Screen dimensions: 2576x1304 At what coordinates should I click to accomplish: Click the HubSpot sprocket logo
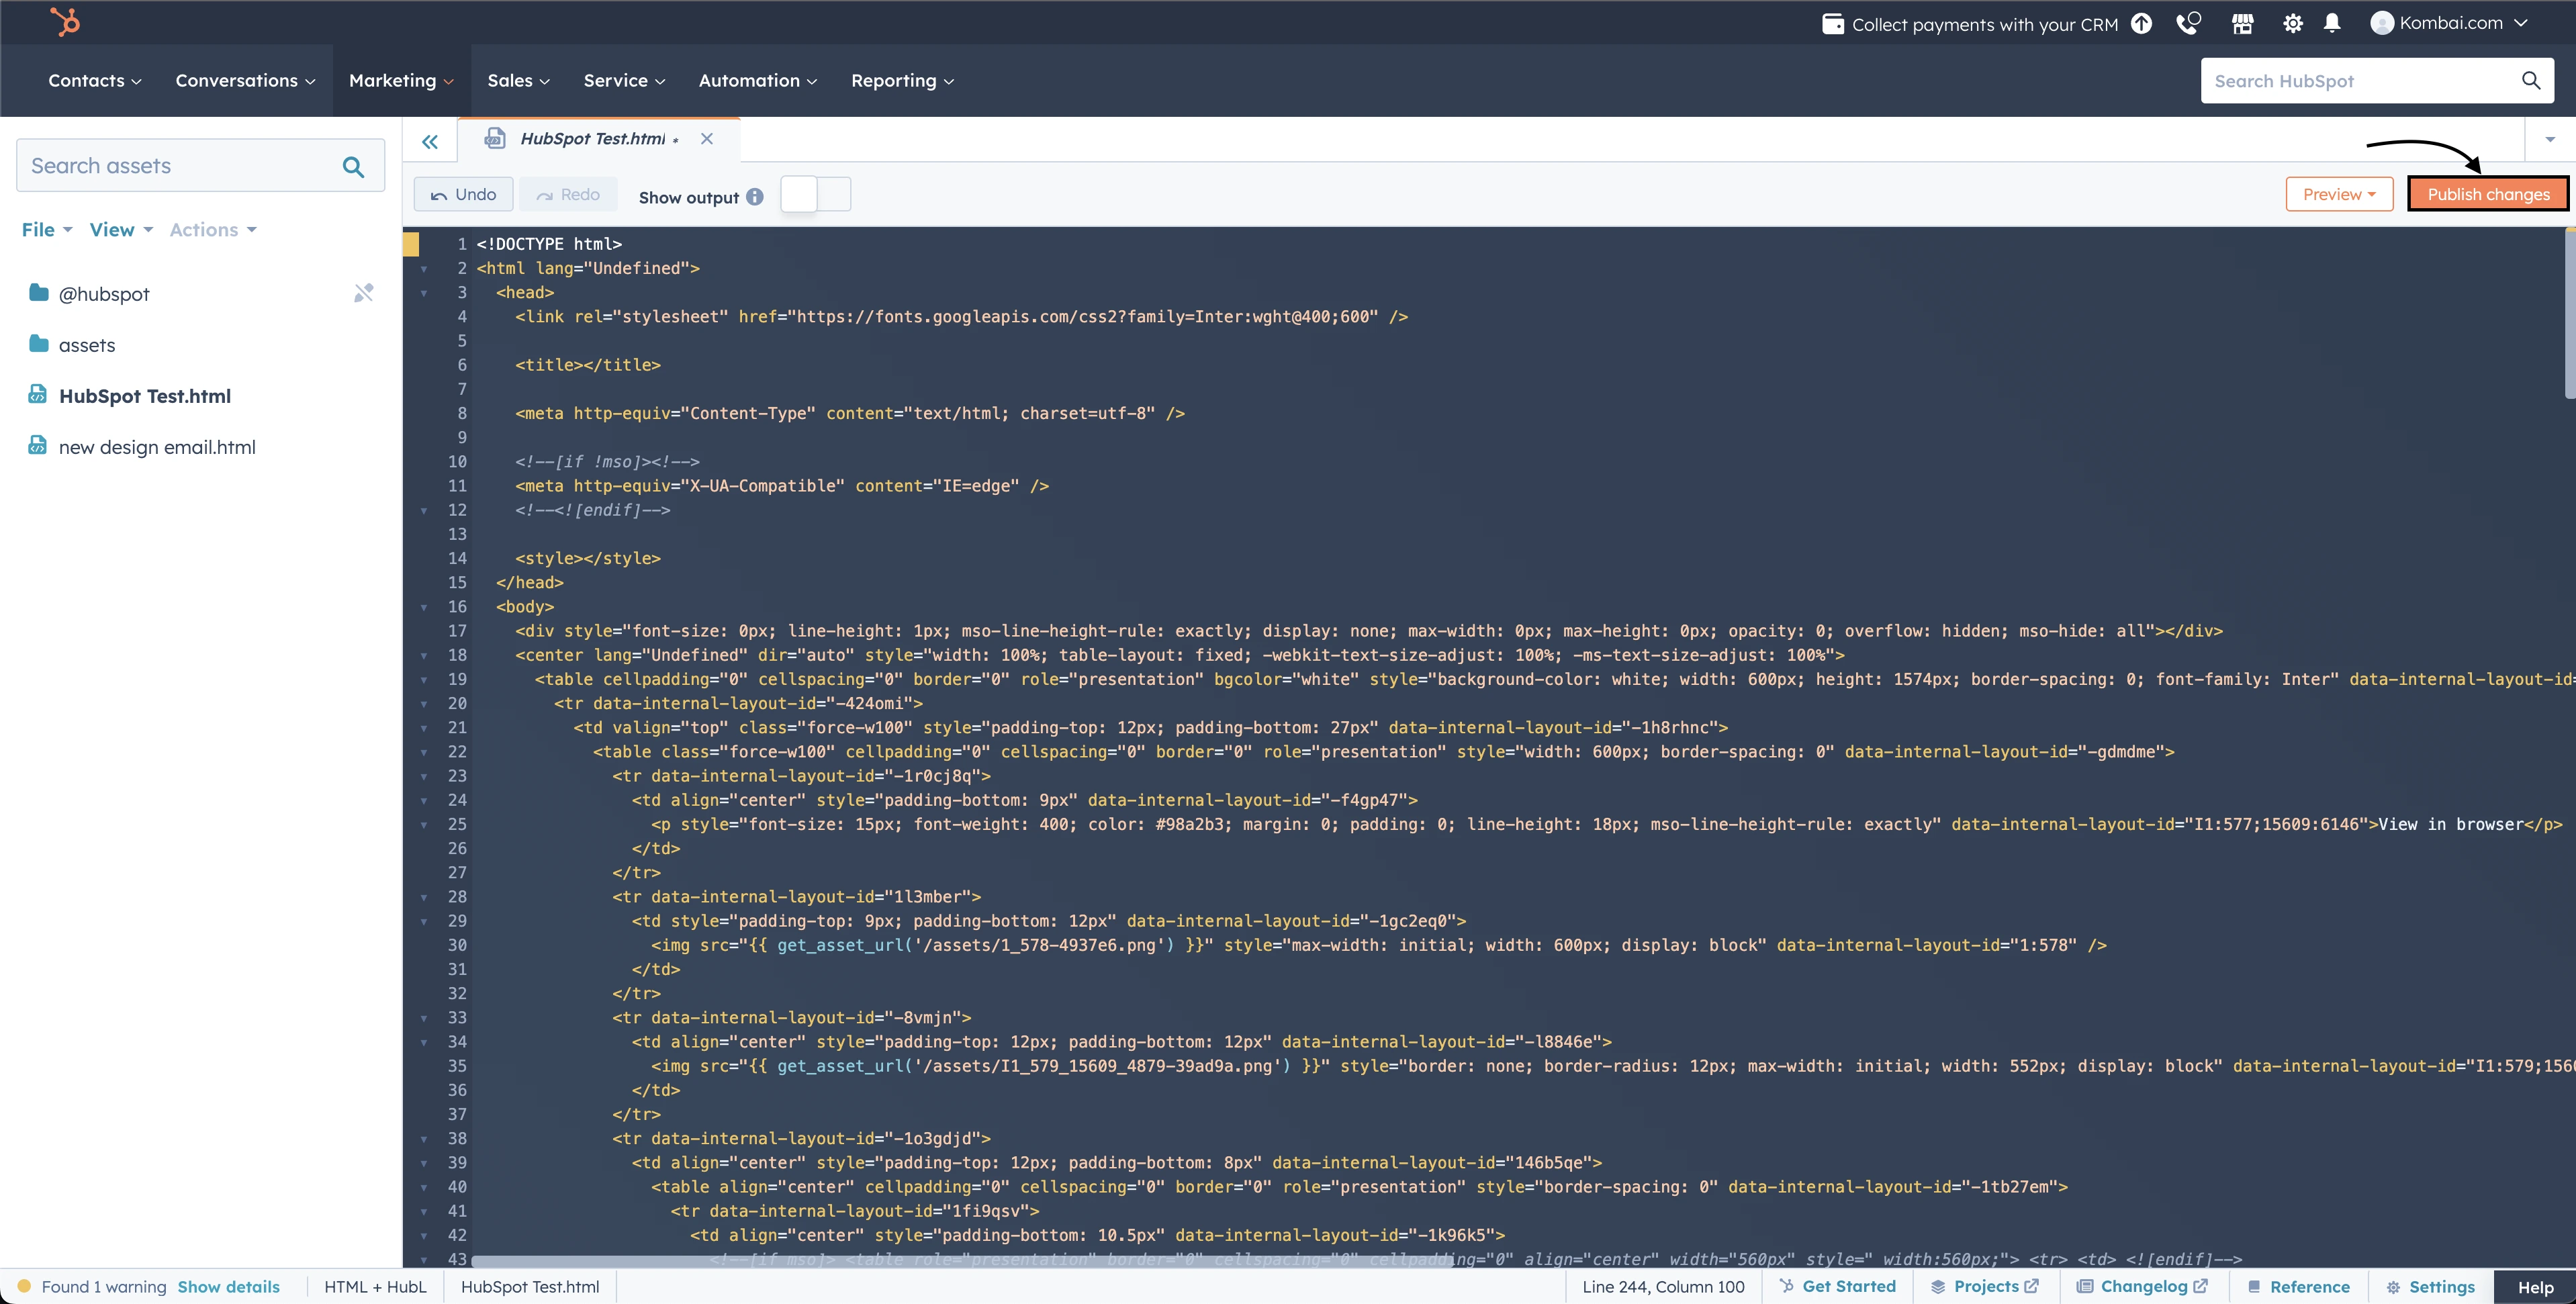pos(66,21)
